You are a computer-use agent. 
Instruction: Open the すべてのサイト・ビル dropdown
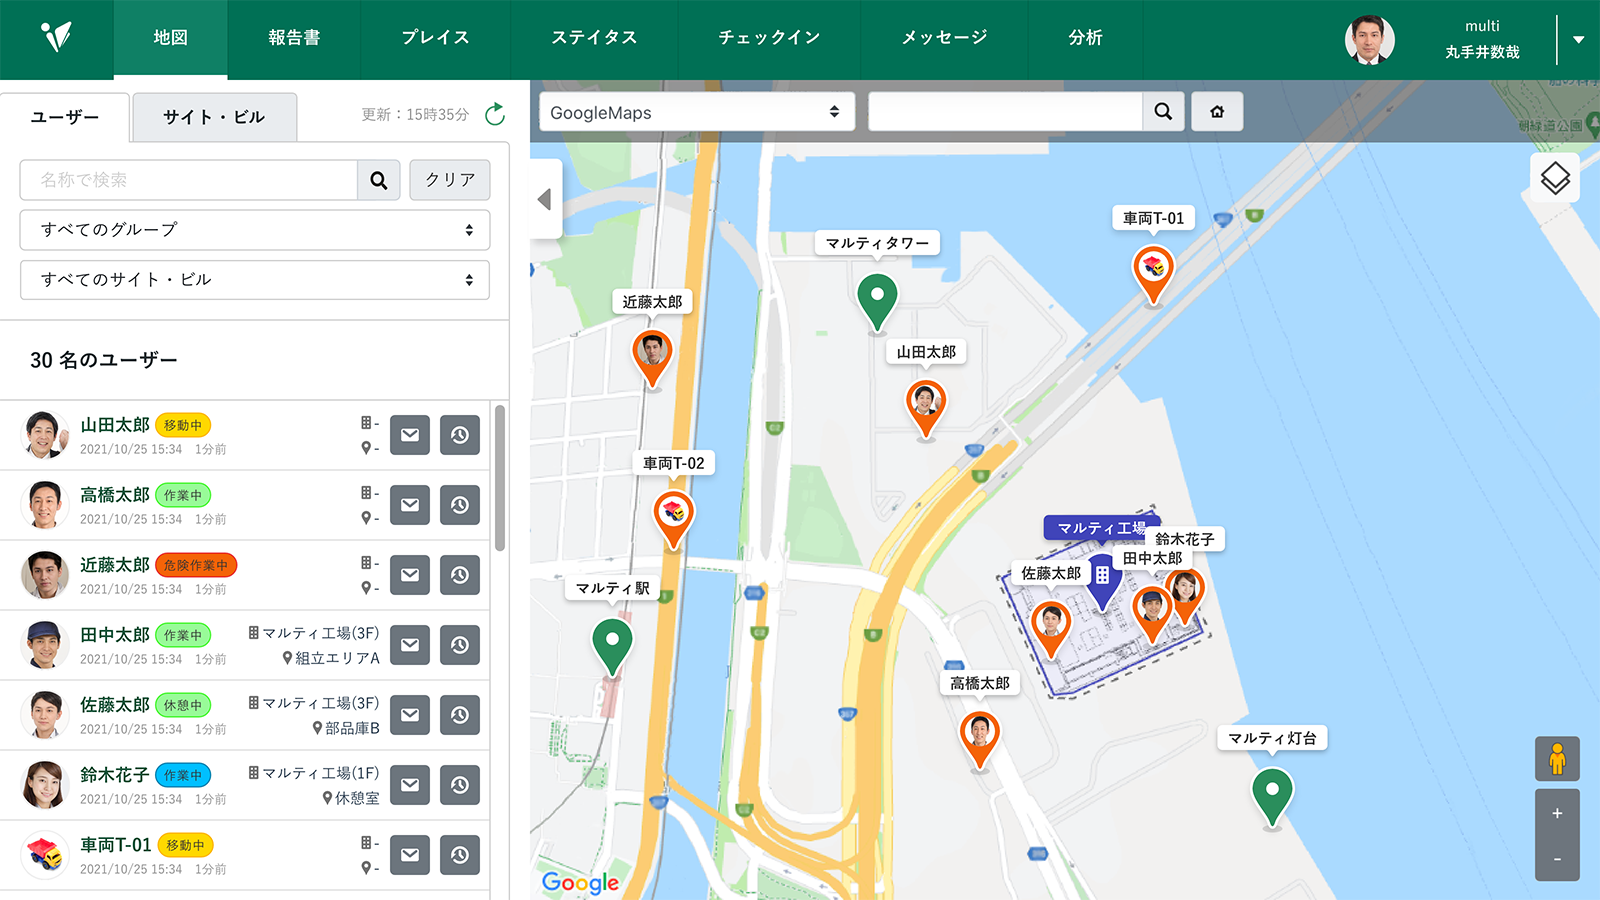coord(254,280)
